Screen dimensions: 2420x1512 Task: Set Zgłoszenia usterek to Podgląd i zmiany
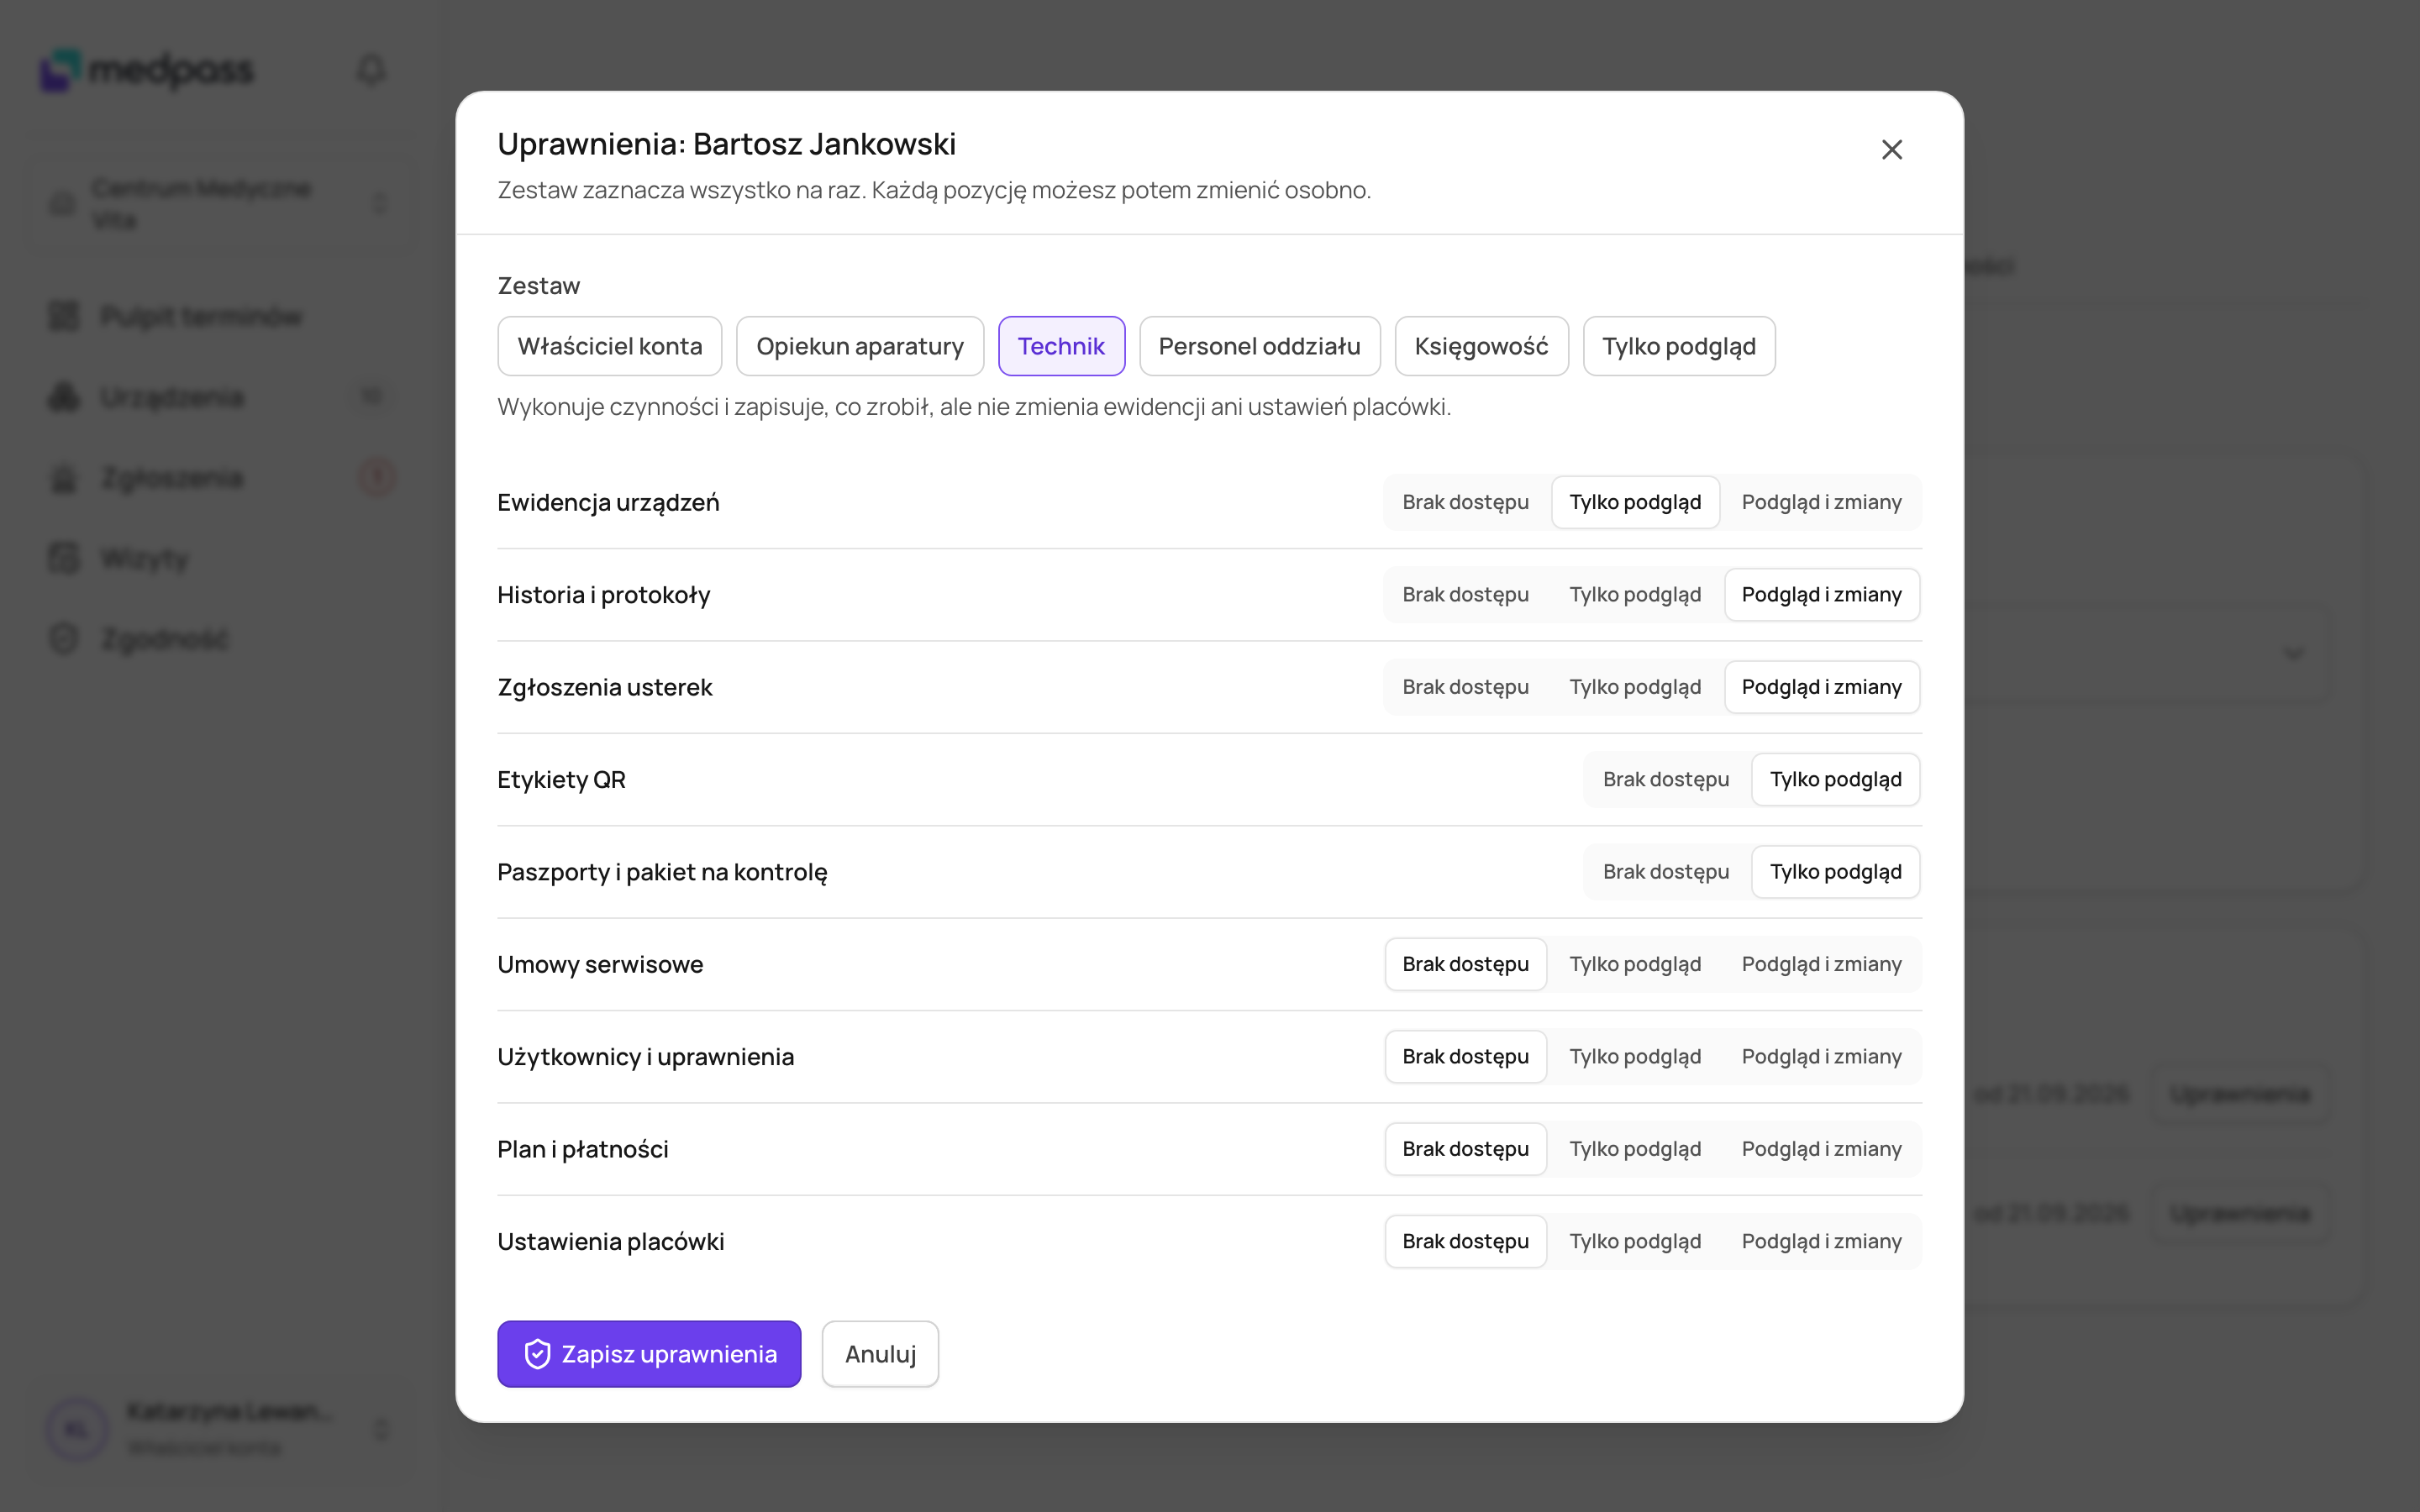(x=1821, y=687)
